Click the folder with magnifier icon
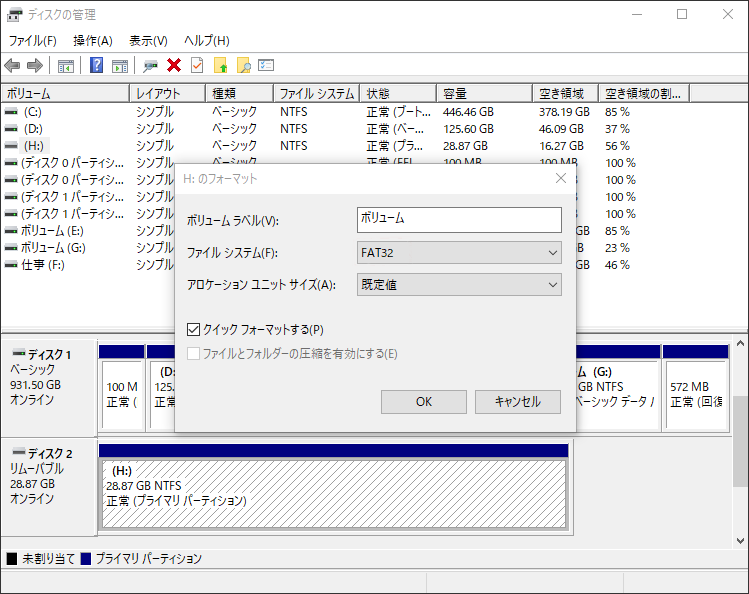Screen dimensions: 749x594 243,65
